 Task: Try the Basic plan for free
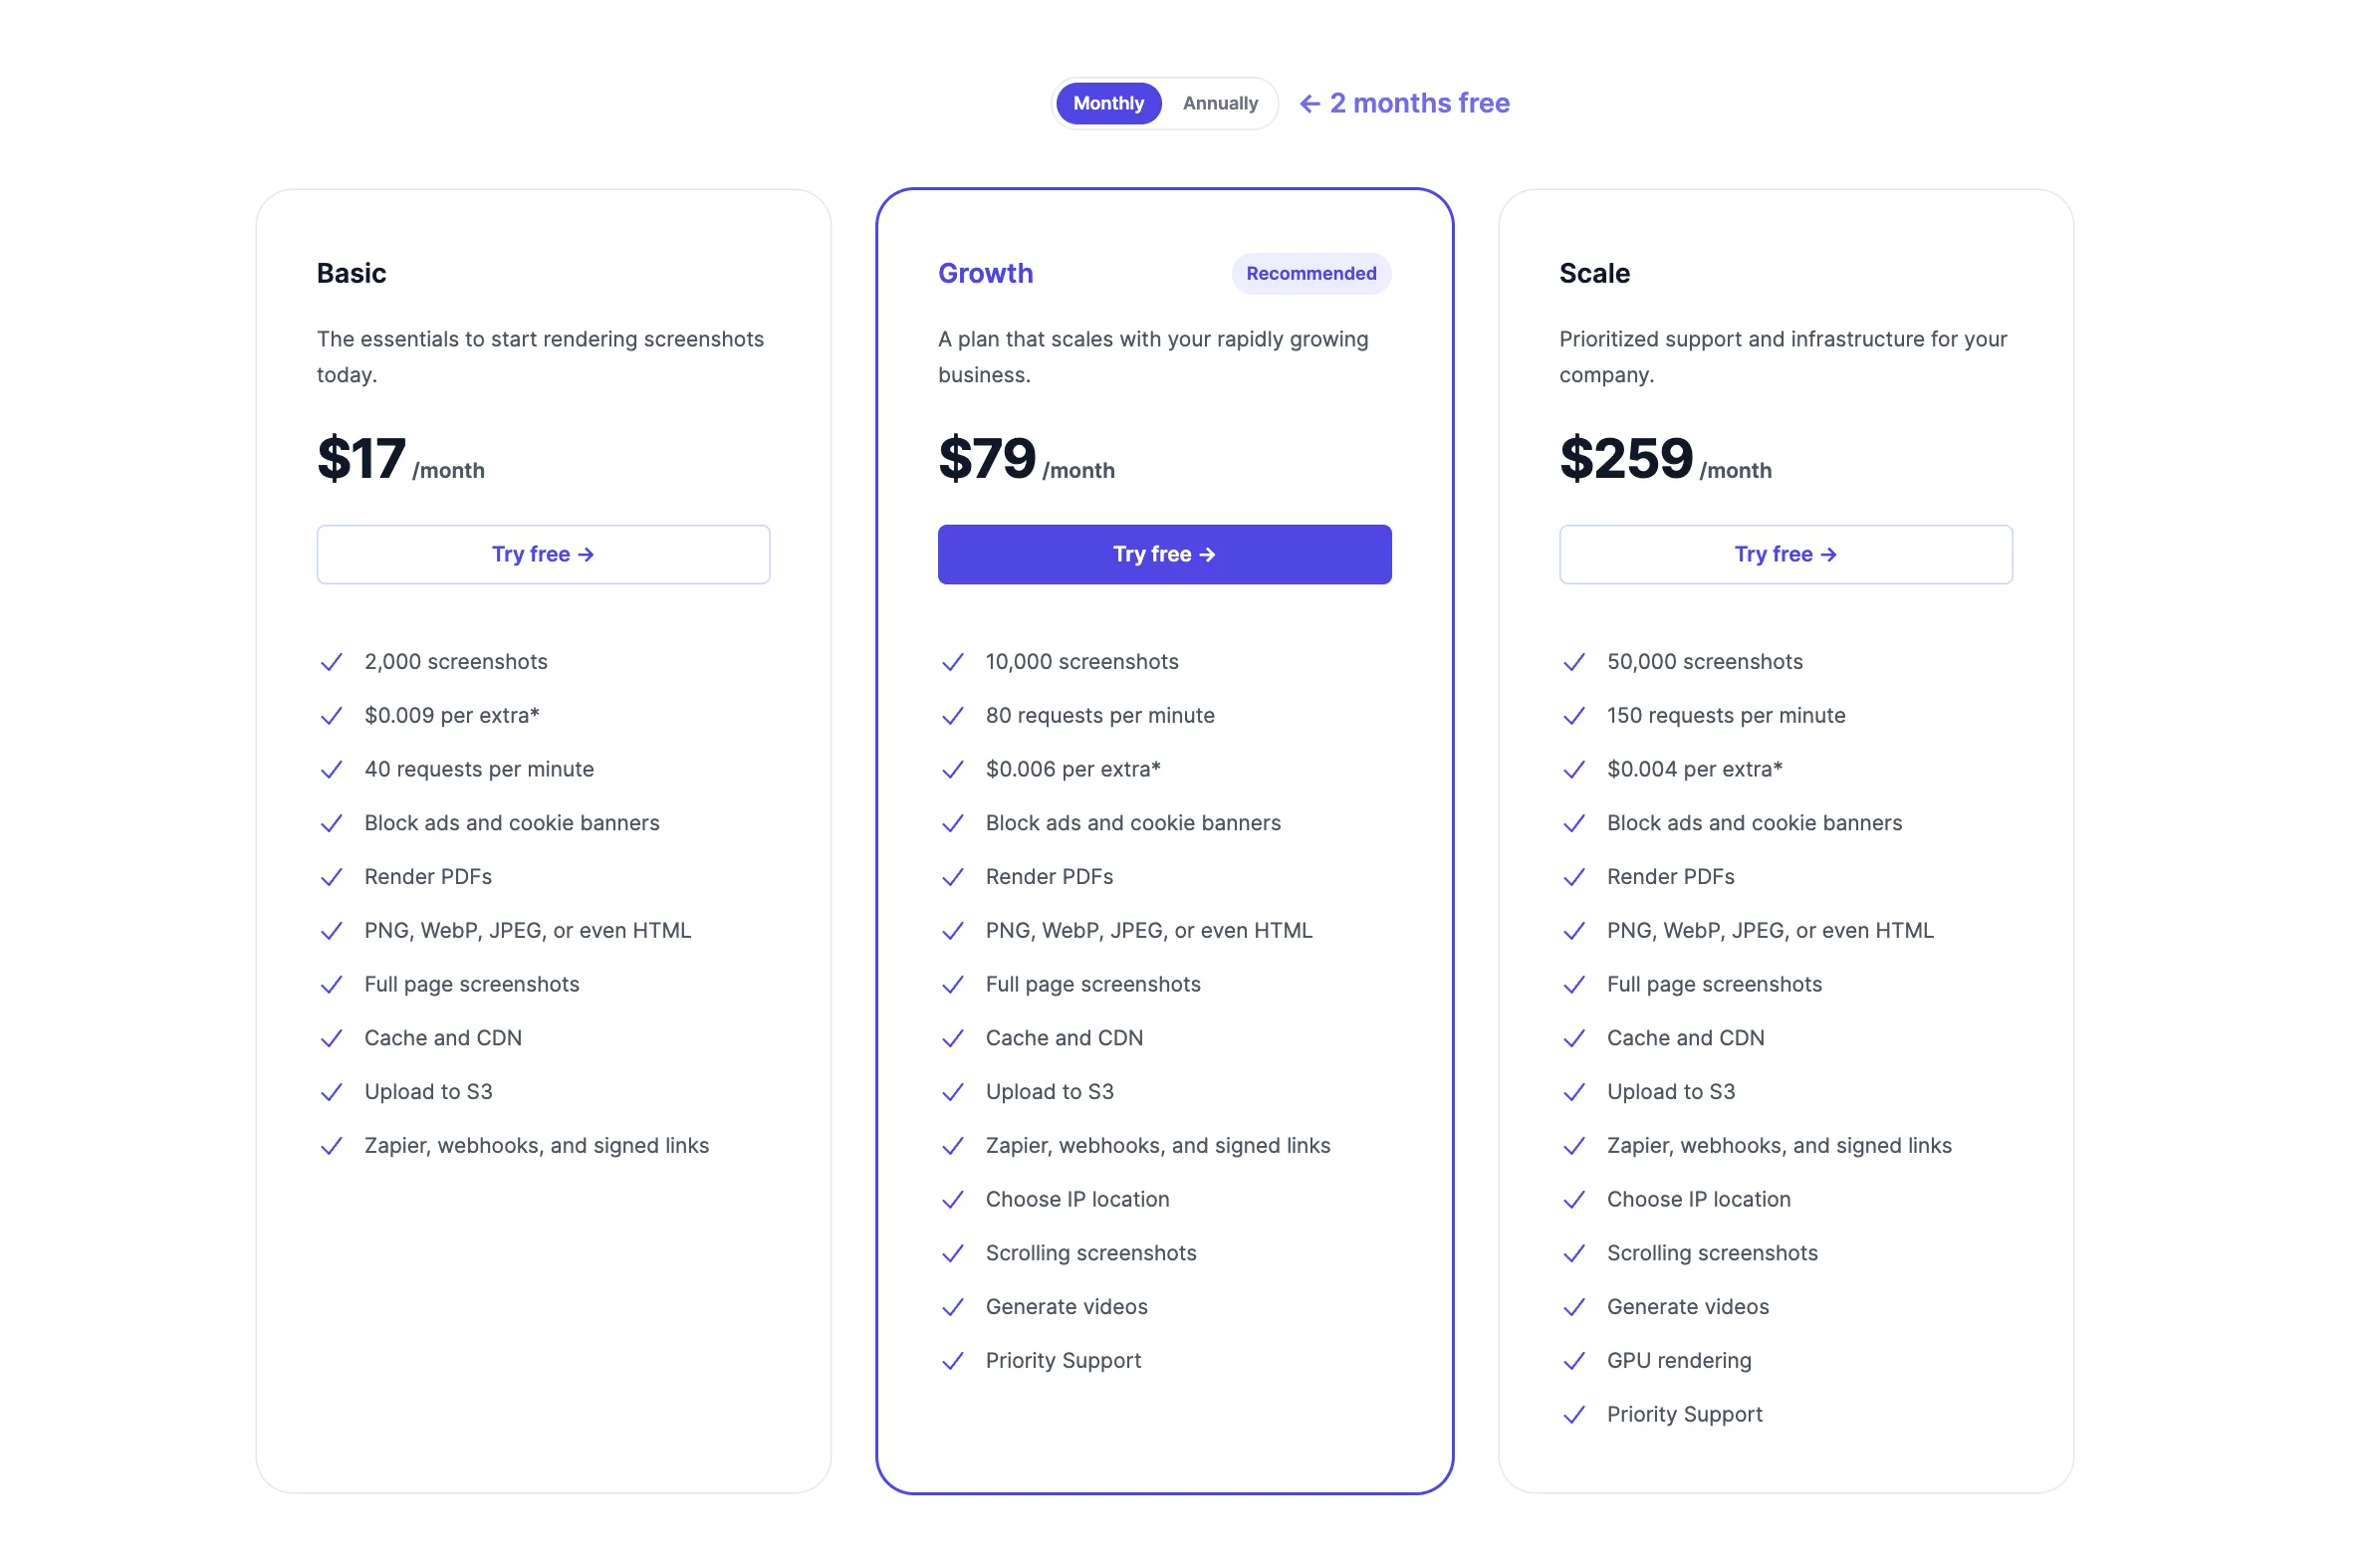click(x=542, y=554)
